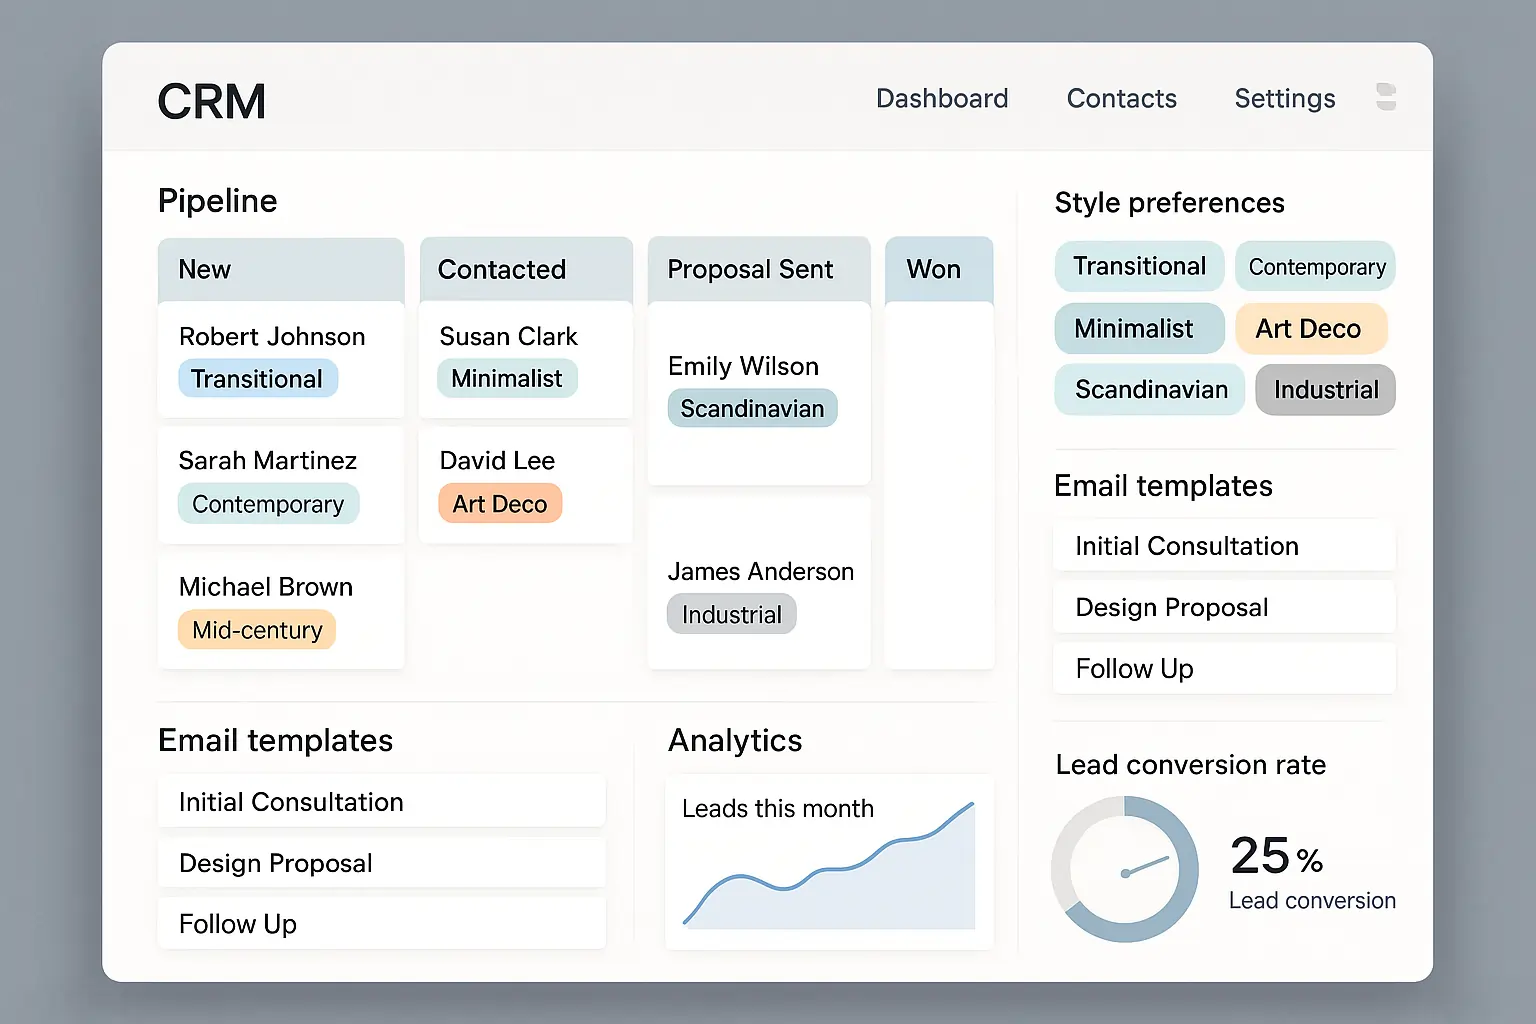Open the Robert Johnson lead card

pyautogui.click(x=281, y=360)
